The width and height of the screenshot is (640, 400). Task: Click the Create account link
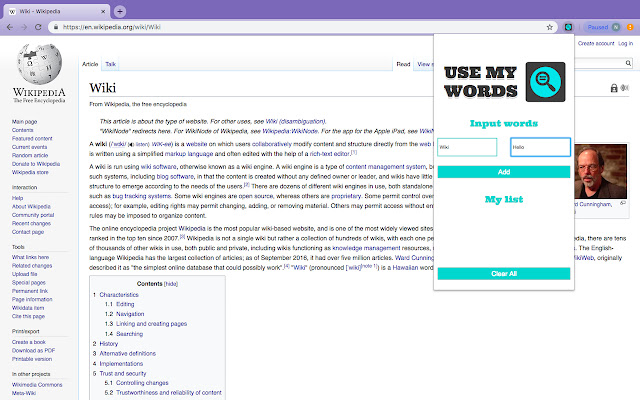[x=596, y=43]
